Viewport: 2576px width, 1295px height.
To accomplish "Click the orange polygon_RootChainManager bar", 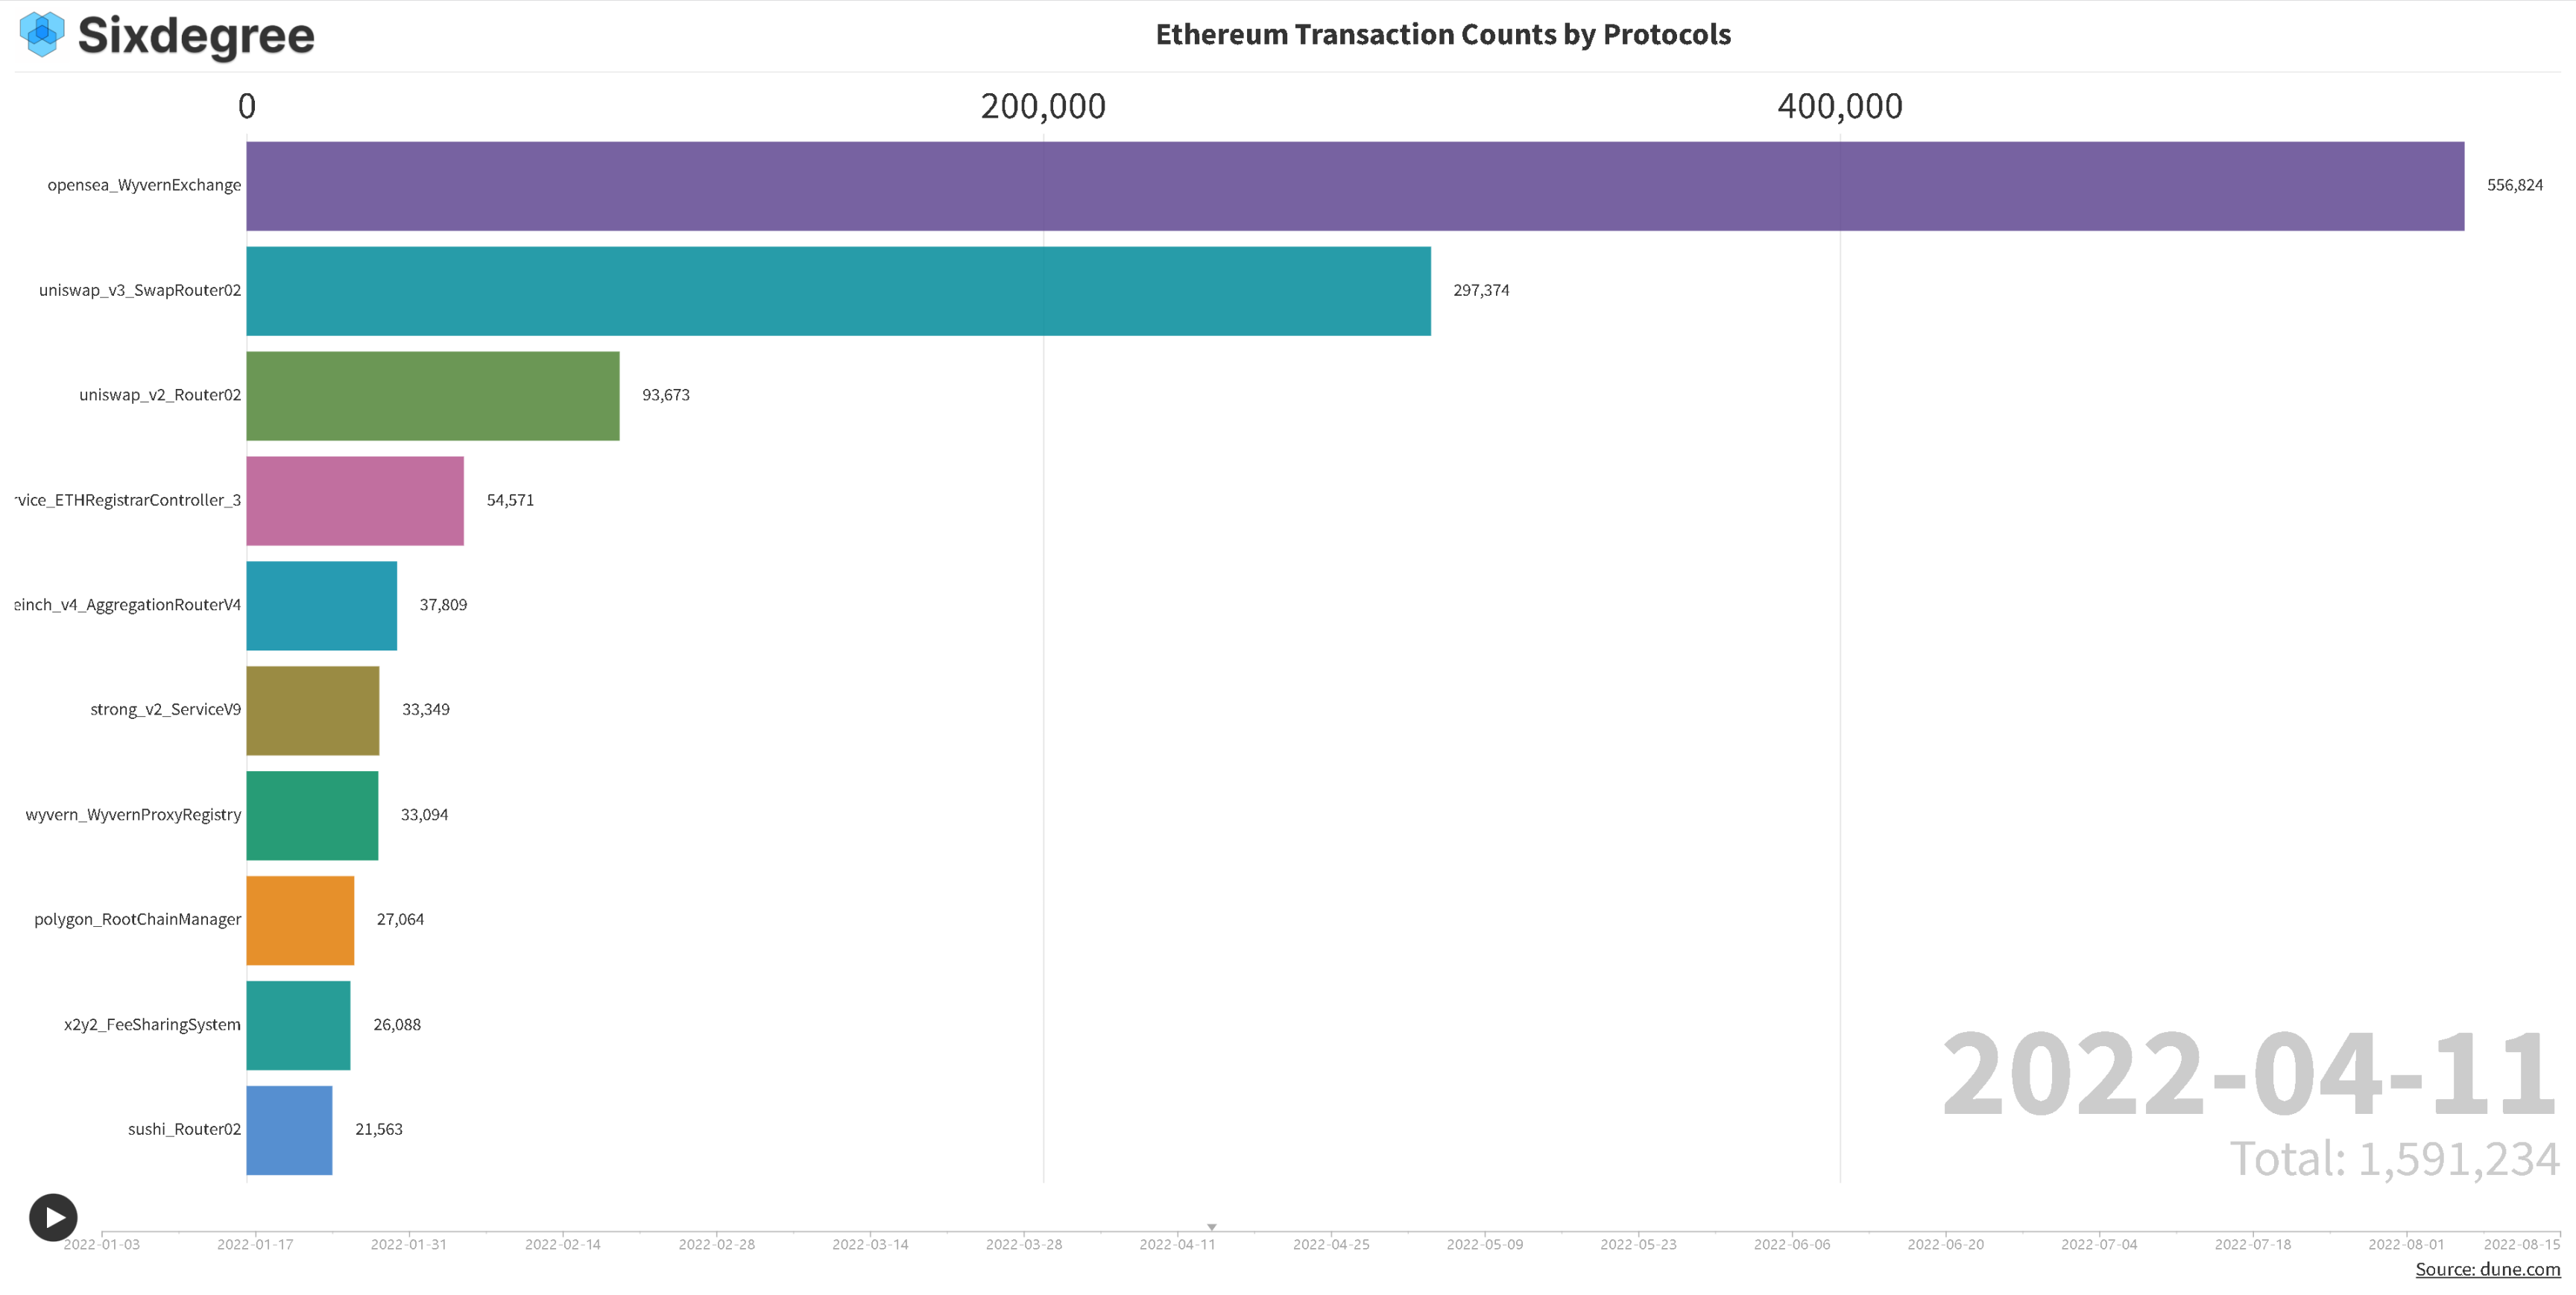I will pyautogui.click(x=299, y=920).
